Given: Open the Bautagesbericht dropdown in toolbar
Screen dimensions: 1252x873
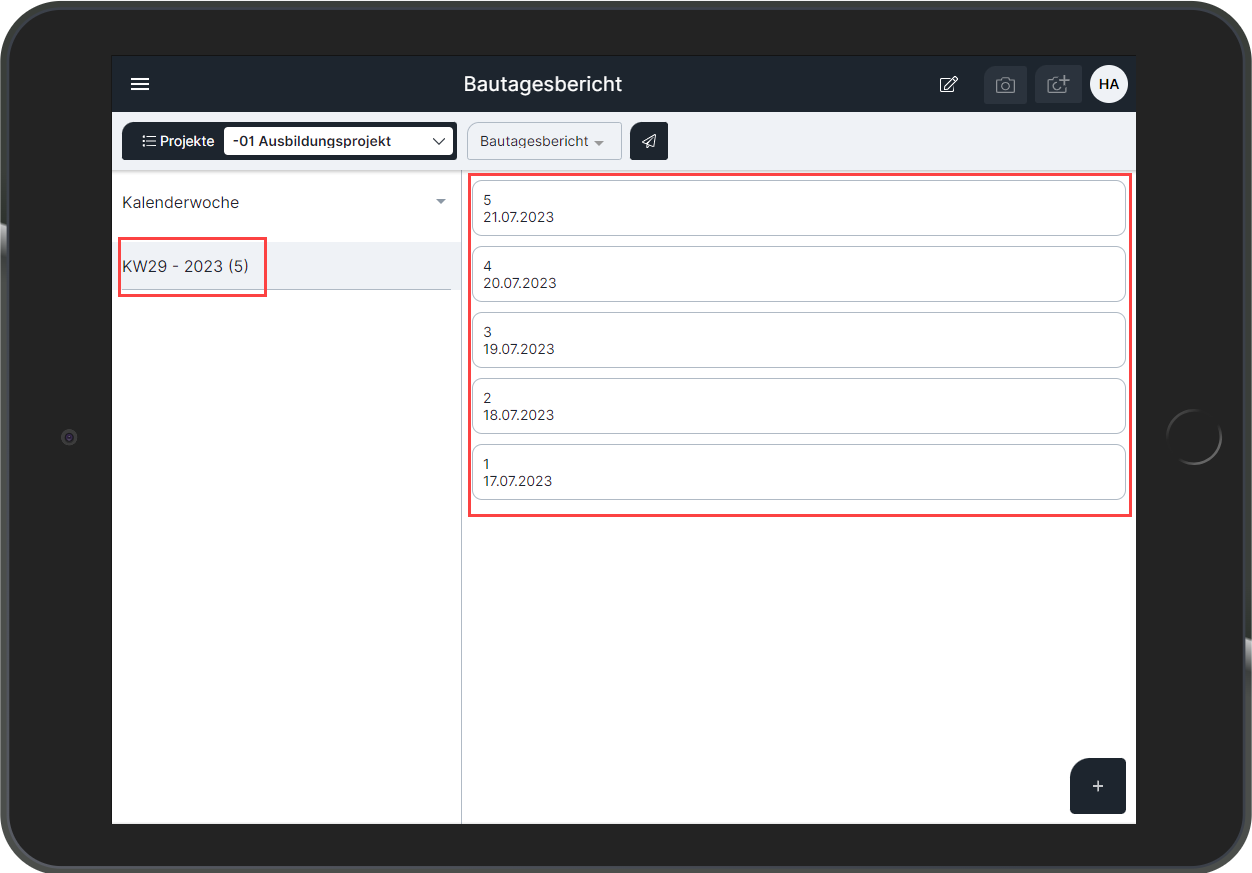Looking at the screenshot, I should point(544,141).
